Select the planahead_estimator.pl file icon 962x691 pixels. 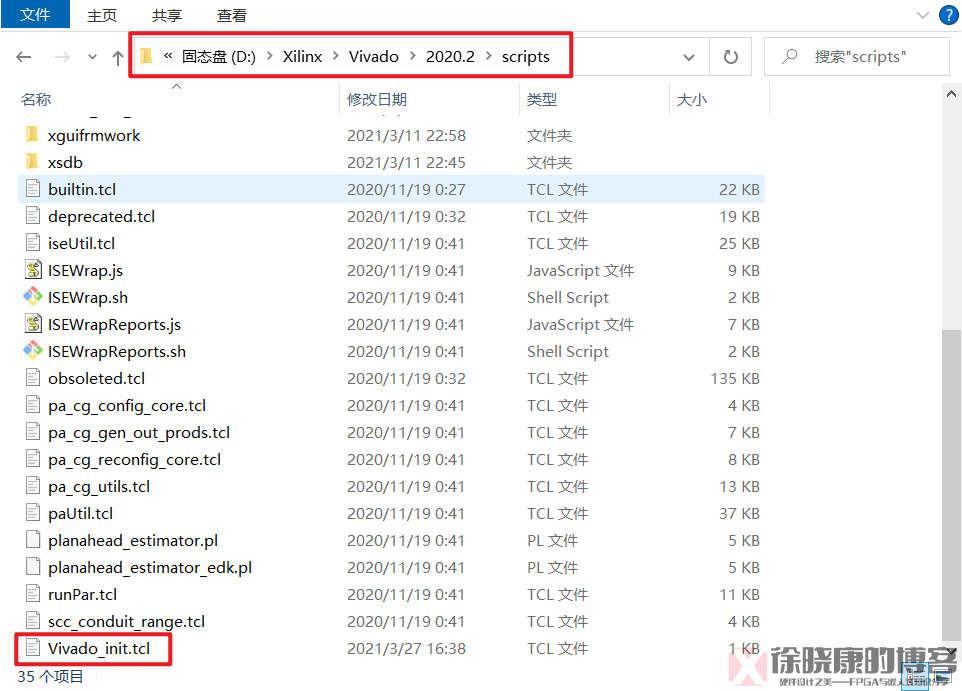click(x=33, y=539)
